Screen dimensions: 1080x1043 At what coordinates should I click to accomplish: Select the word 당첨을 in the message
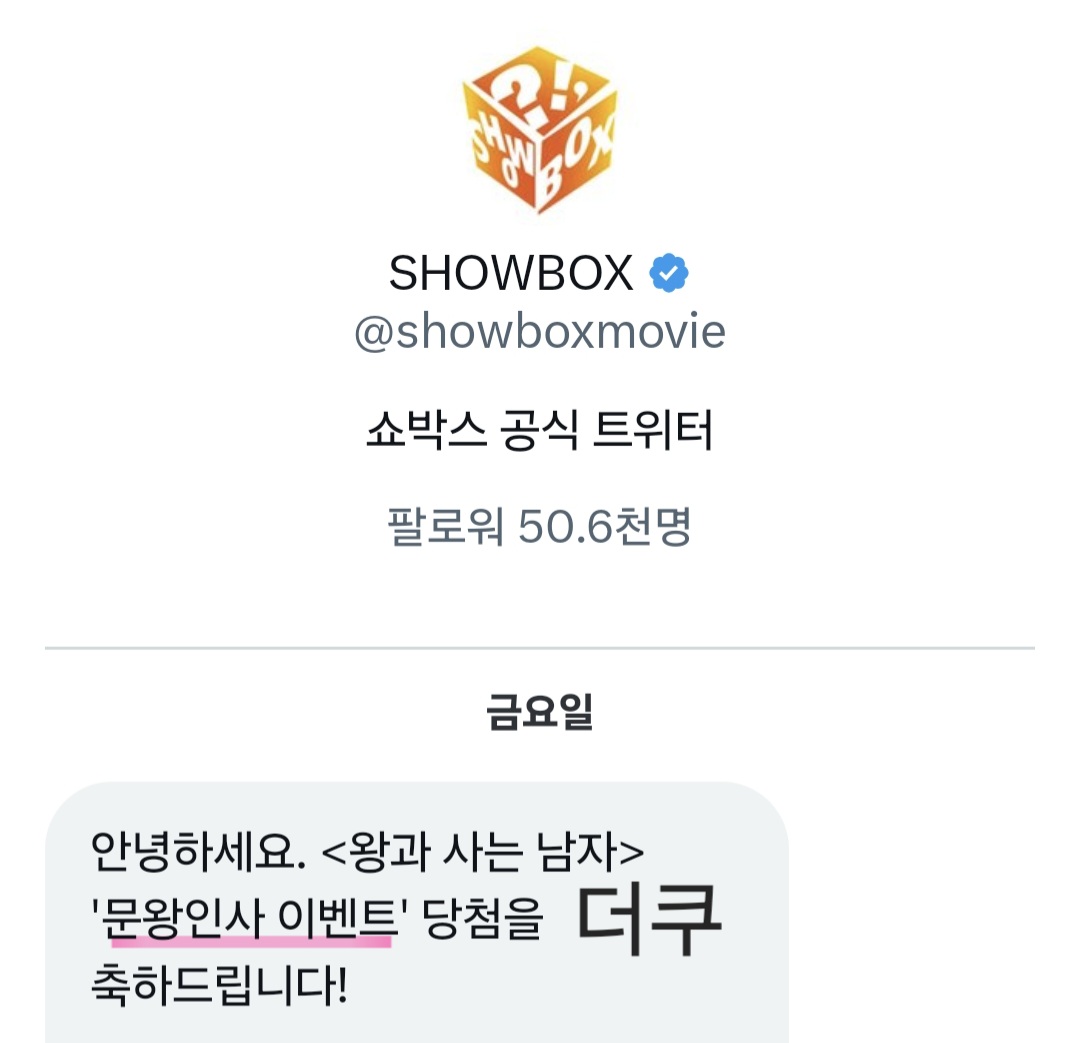tap(482, 919)
